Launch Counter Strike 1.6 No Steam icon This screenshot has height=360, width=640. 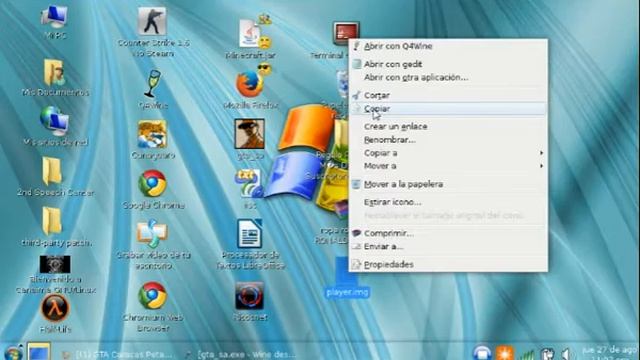pos(152,21)
